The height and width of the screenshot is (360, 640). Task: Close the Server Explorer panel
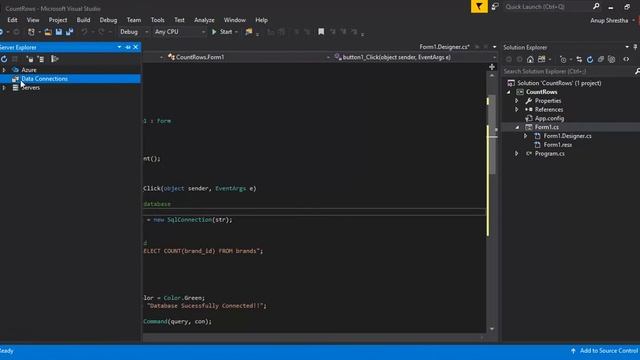136,47
